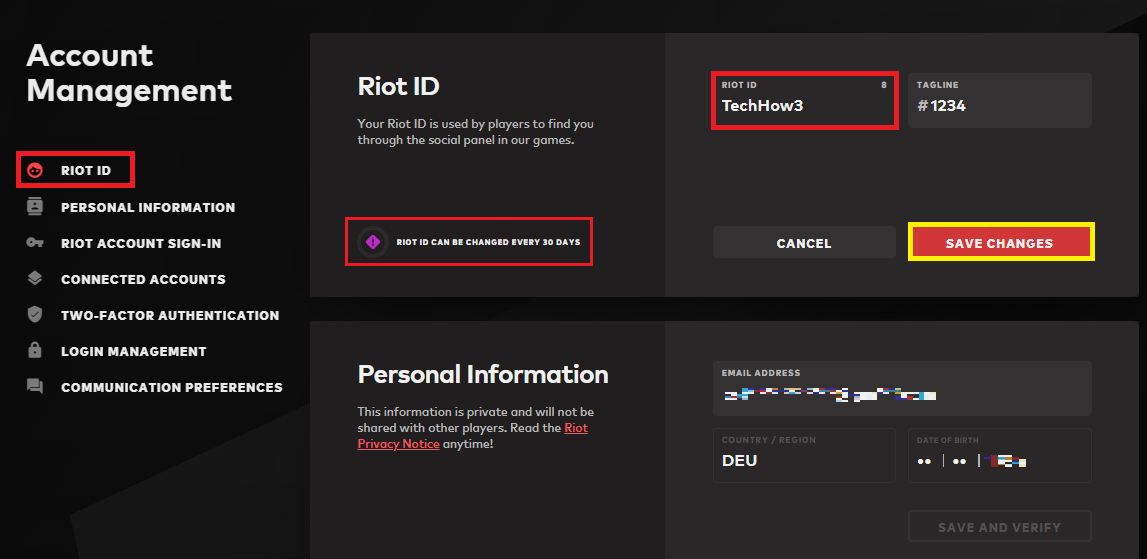1147x559 pixels.
Task: Click the Two-Factor Authentication shield icon
Action: click(x=35, y=315)
